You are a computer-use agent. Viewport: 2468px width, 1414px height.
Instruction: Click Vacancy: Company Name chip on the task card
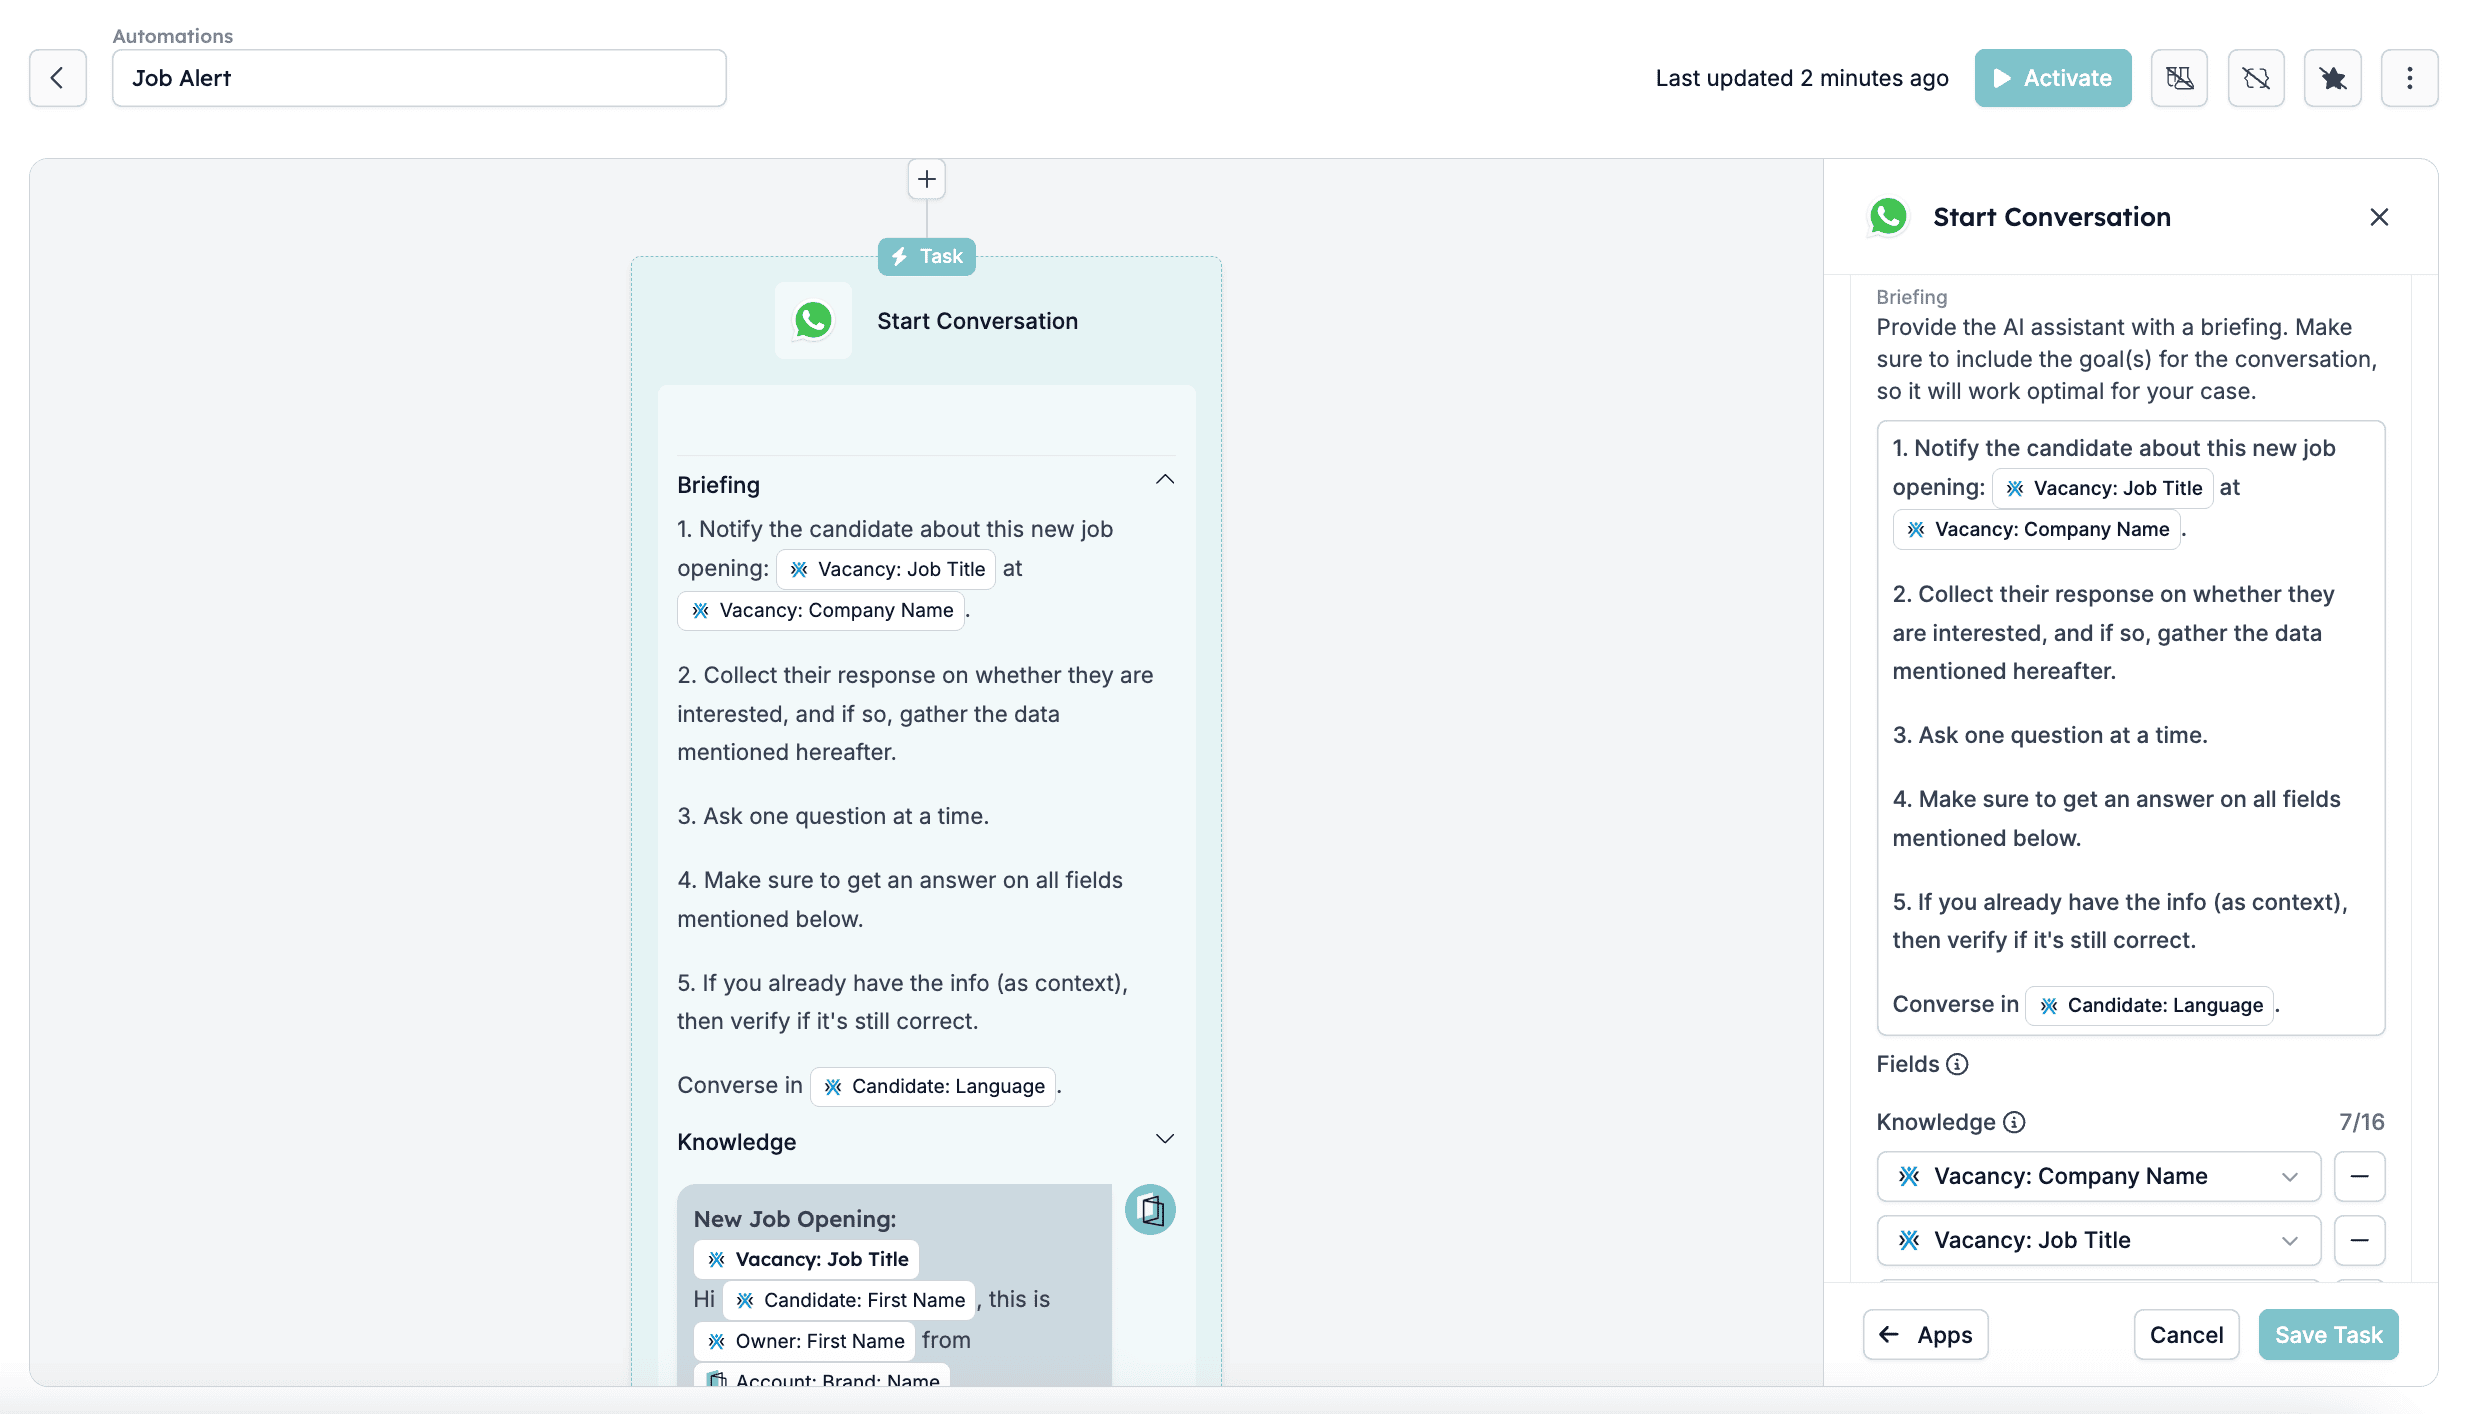click(x=821, y=610)
